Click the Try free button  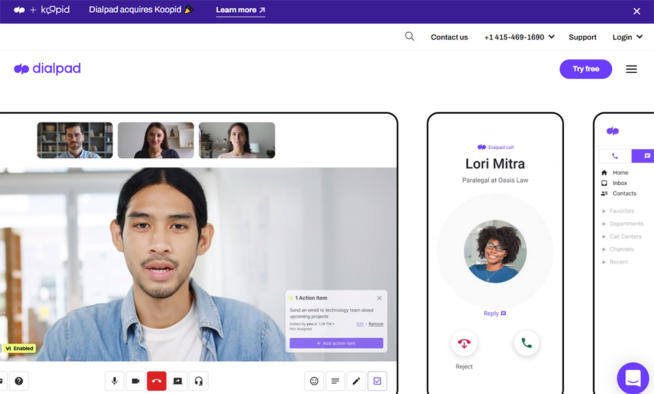pos(586,69)
